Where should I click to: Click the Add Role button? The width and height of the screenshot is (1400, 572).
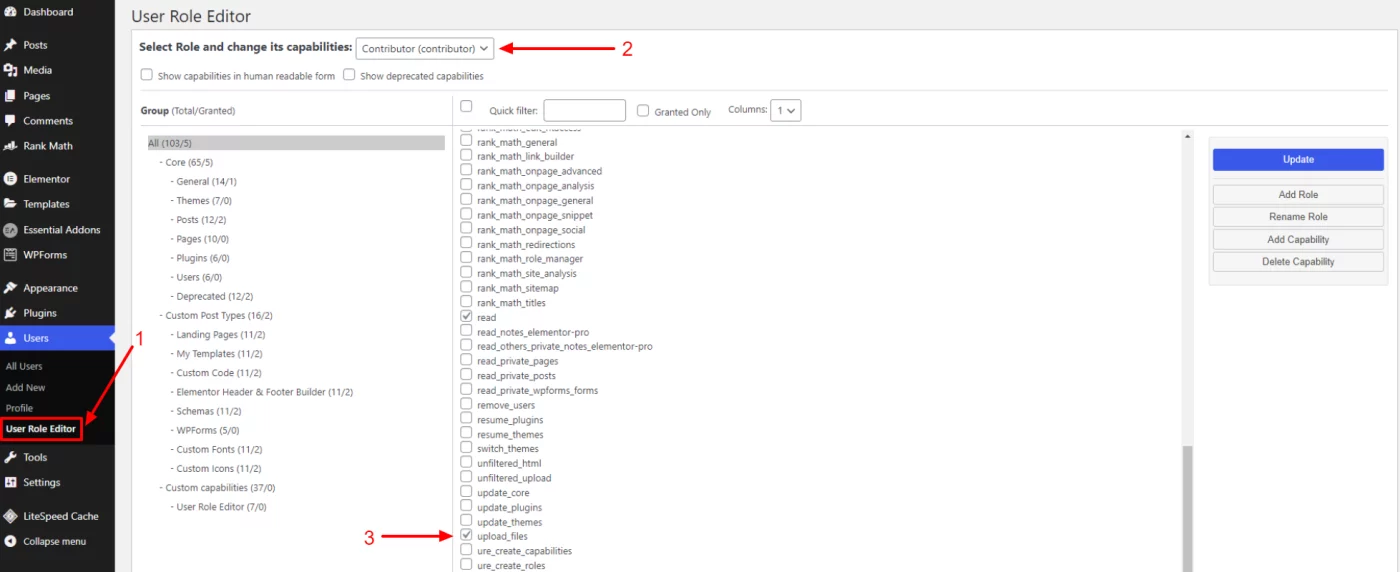click(x=1298, y=195)
